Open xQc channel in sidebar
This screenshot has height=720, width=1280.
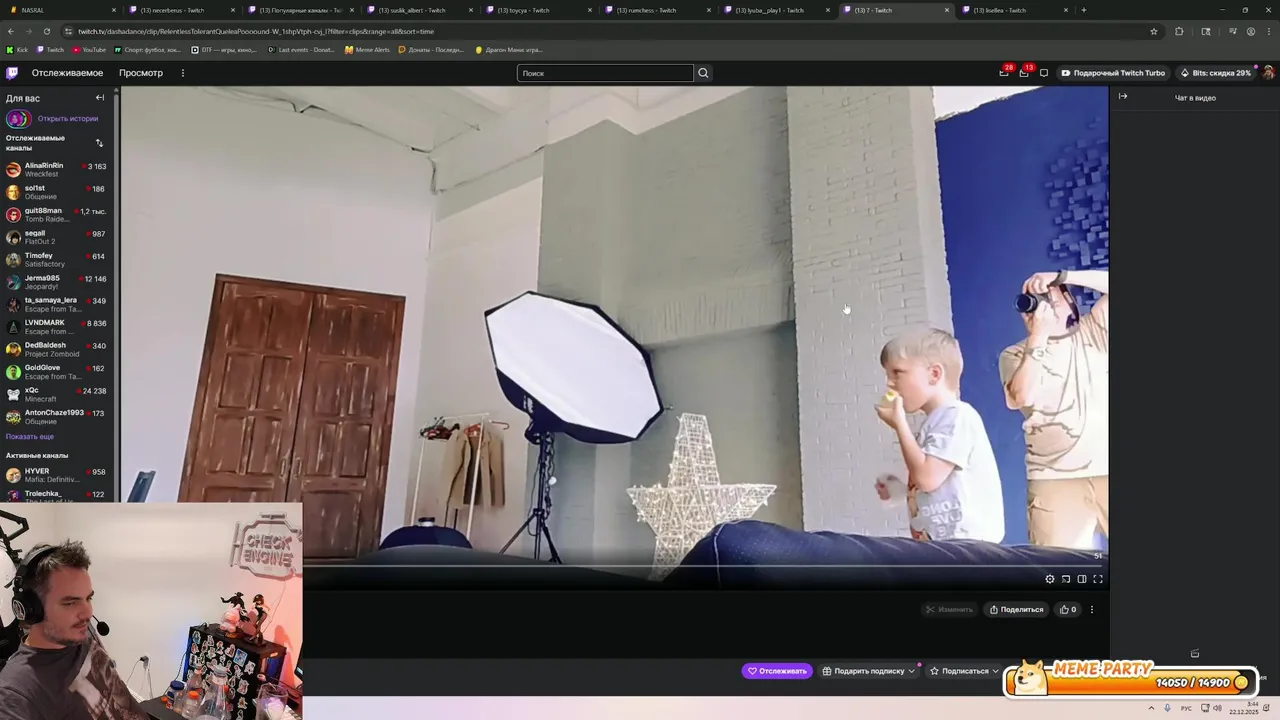(58, 394)
